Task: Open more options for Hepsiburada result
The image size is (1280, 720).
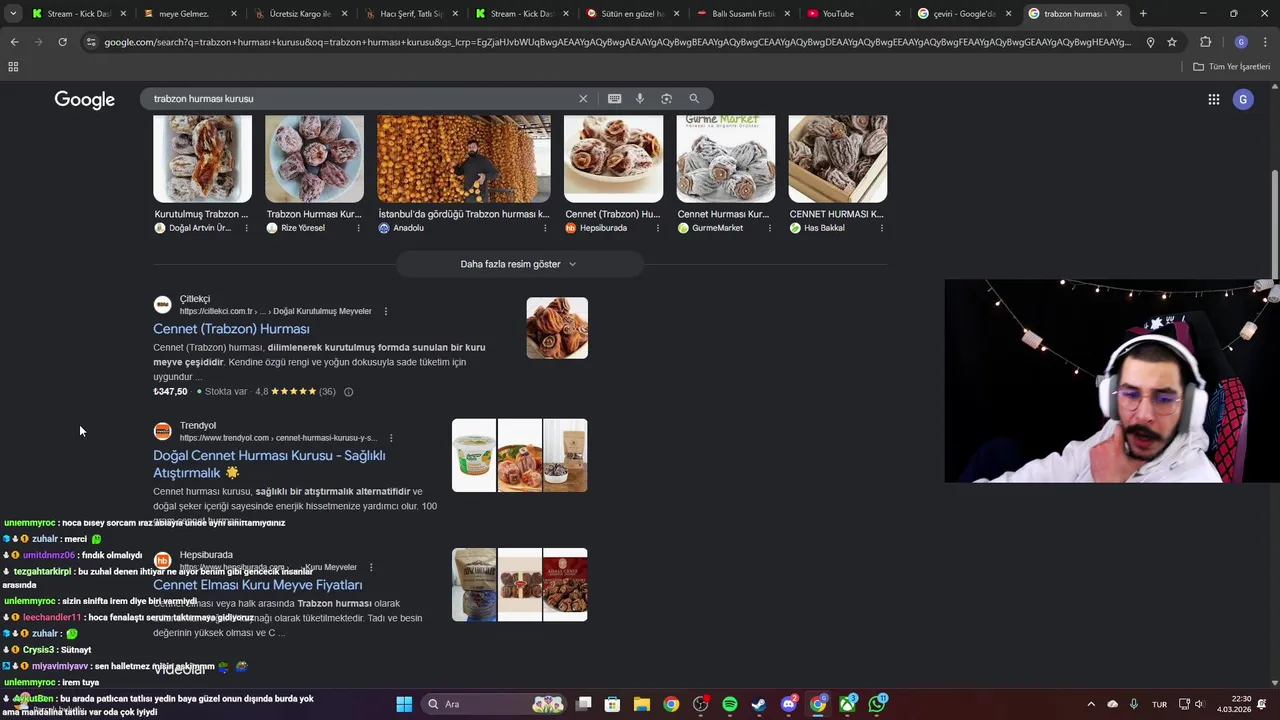Action: click(x=371, y=567)
